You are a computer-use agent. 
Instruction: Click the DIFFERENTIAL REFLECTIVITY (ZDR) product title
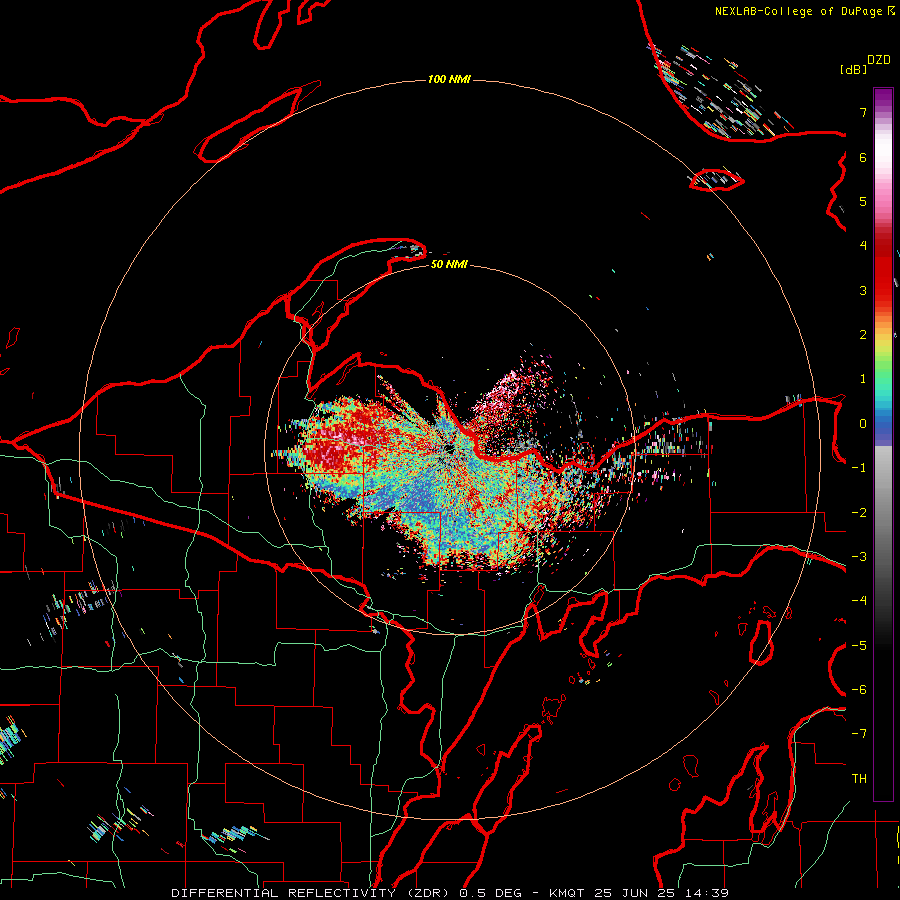click(312, 893)
